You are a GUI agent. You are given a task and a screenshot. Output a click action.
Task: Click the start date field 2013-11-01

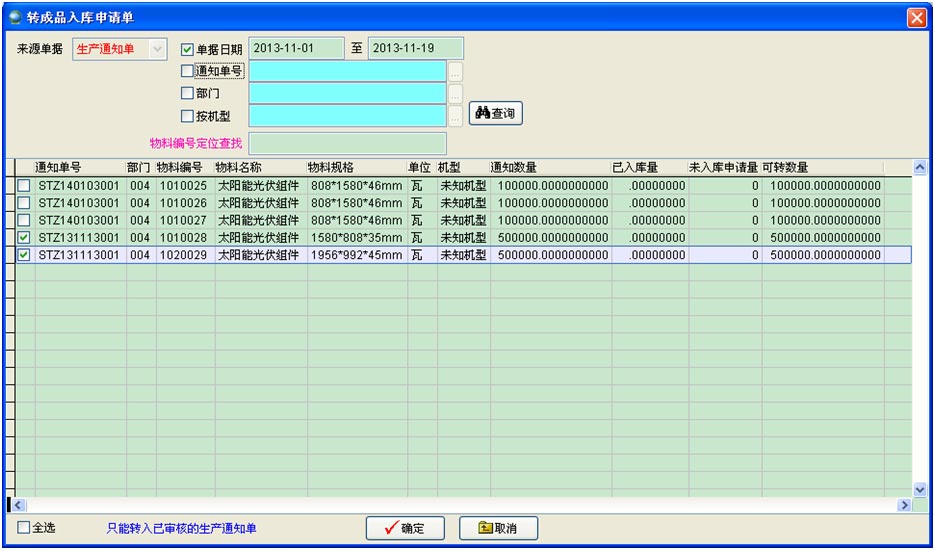295,48
